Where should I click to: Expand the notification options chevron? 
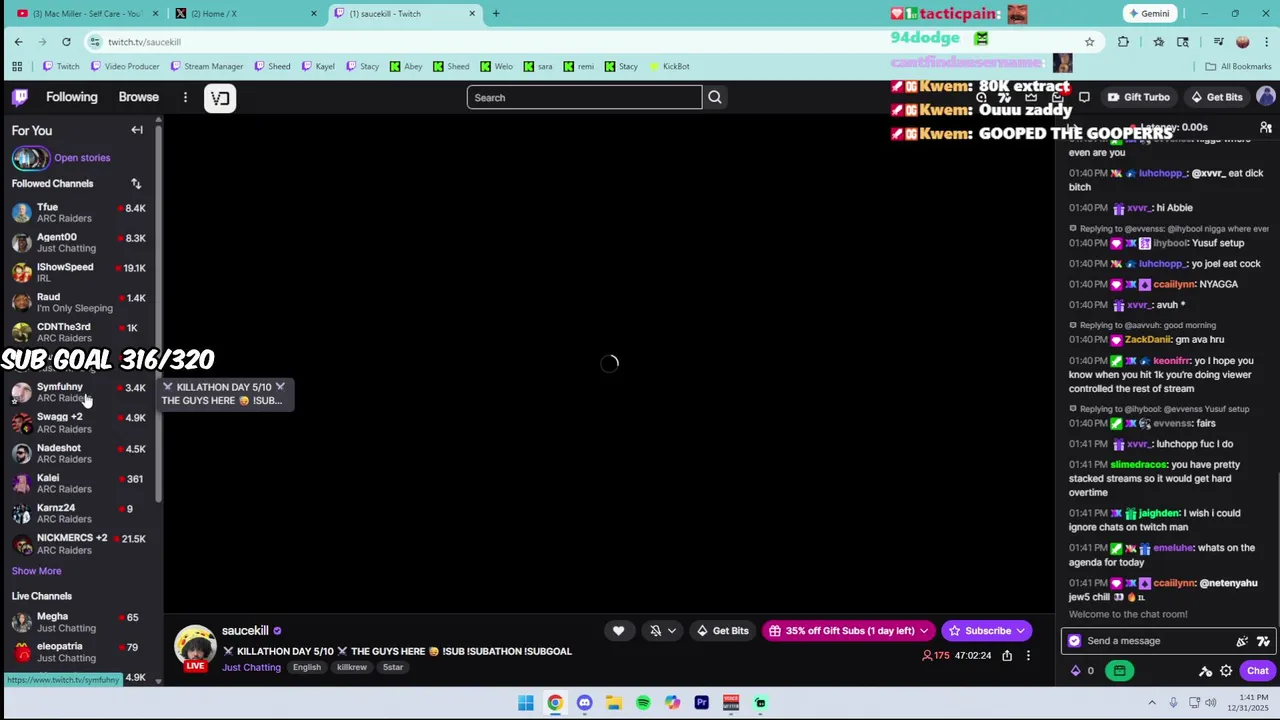pos(672,630)
